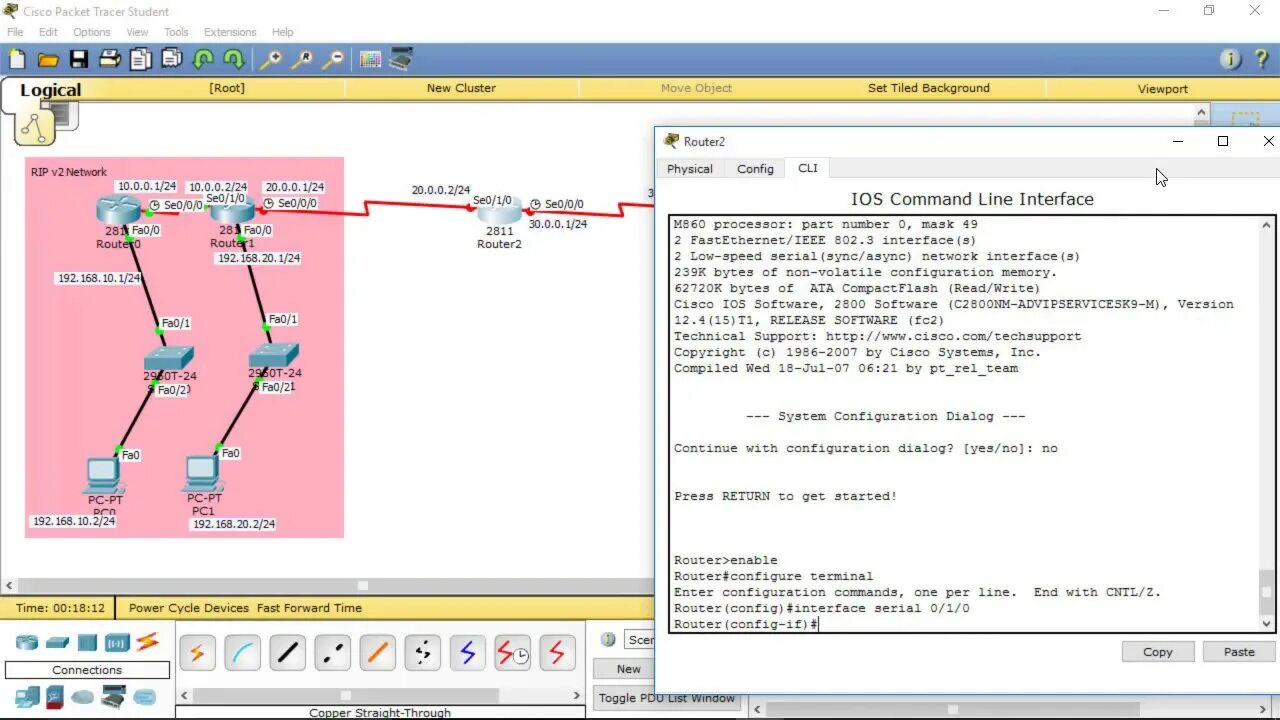
Task: Click the Copy button in Router2 CLI
Action: [1157, 652]
